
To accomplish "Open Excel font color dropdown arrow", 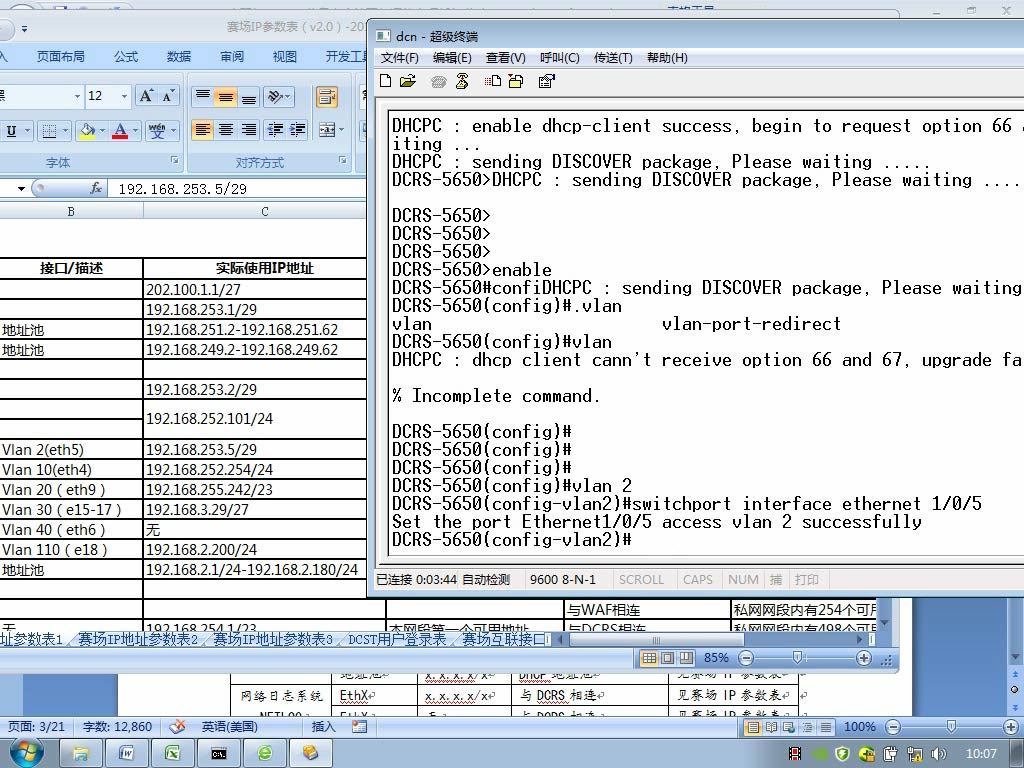I will point(135,131).
